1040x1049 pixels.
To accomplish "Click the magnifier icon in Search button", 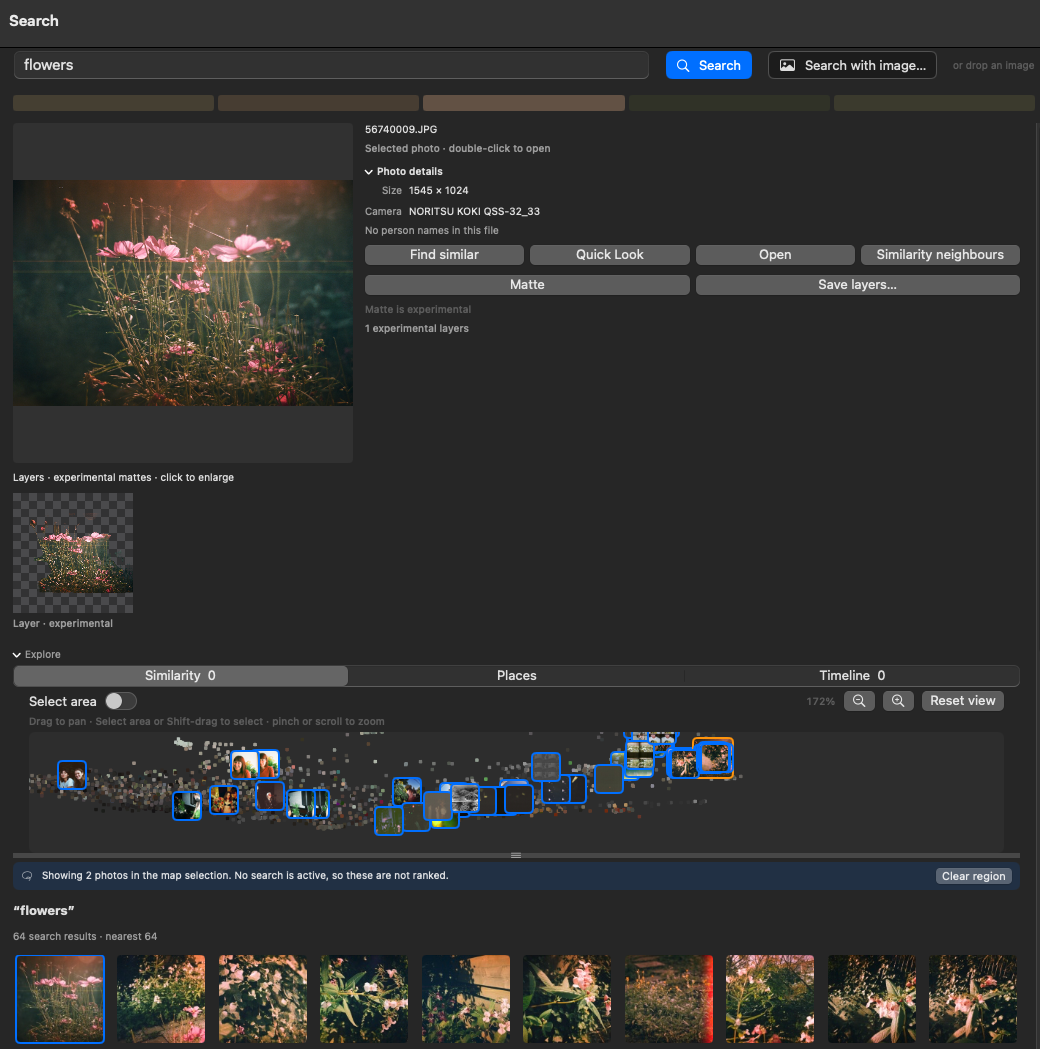I will tap(683, 66).
